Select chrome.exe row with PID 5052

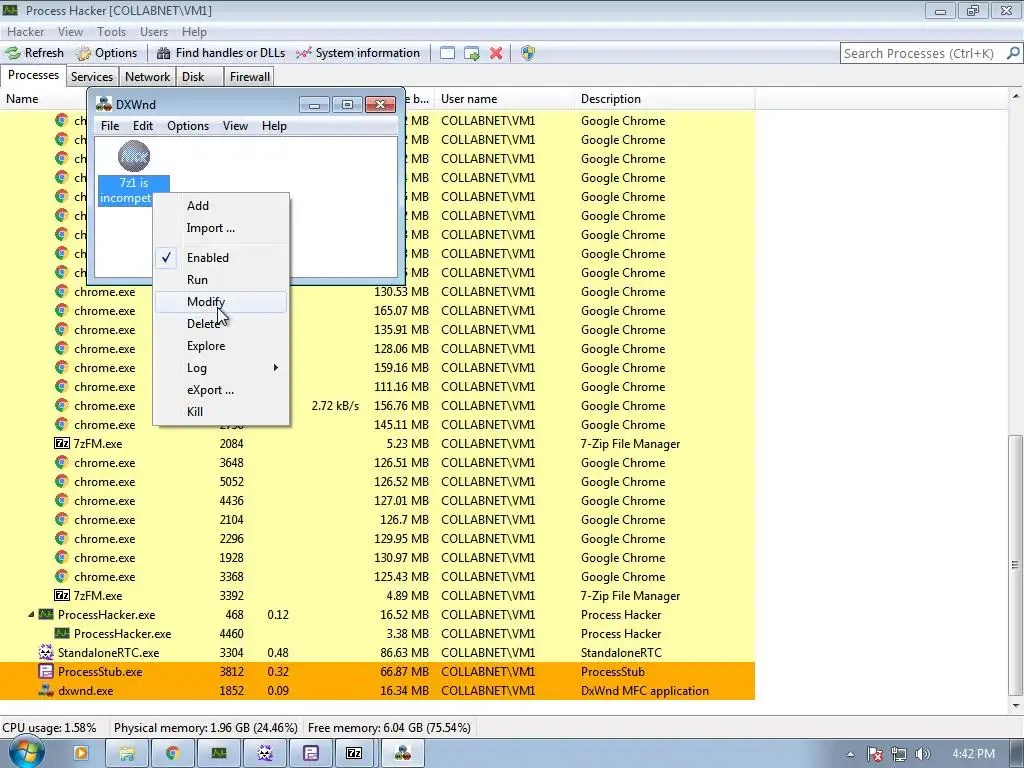coord(377,481)
